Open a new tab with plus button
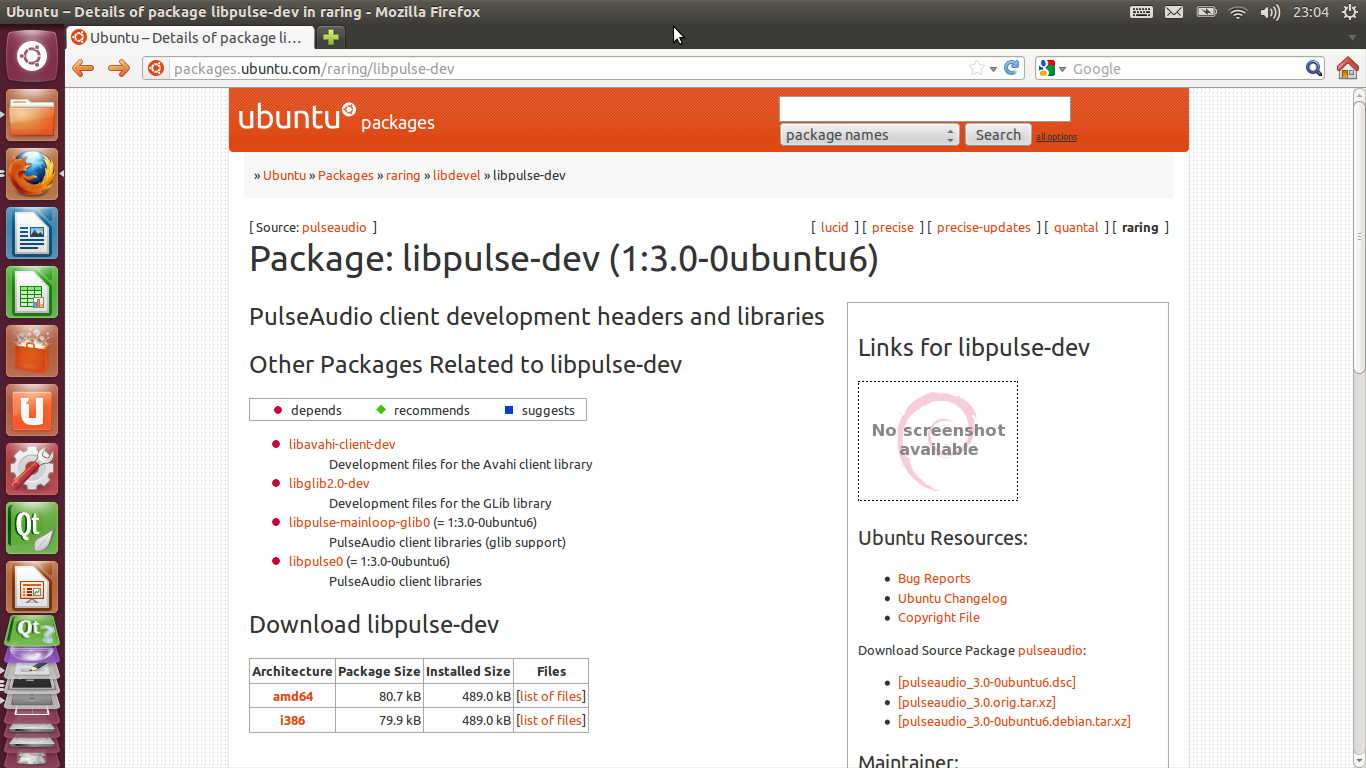Image resolution: width=1366 pixels, height=768 pixels. tap(330, 37)
